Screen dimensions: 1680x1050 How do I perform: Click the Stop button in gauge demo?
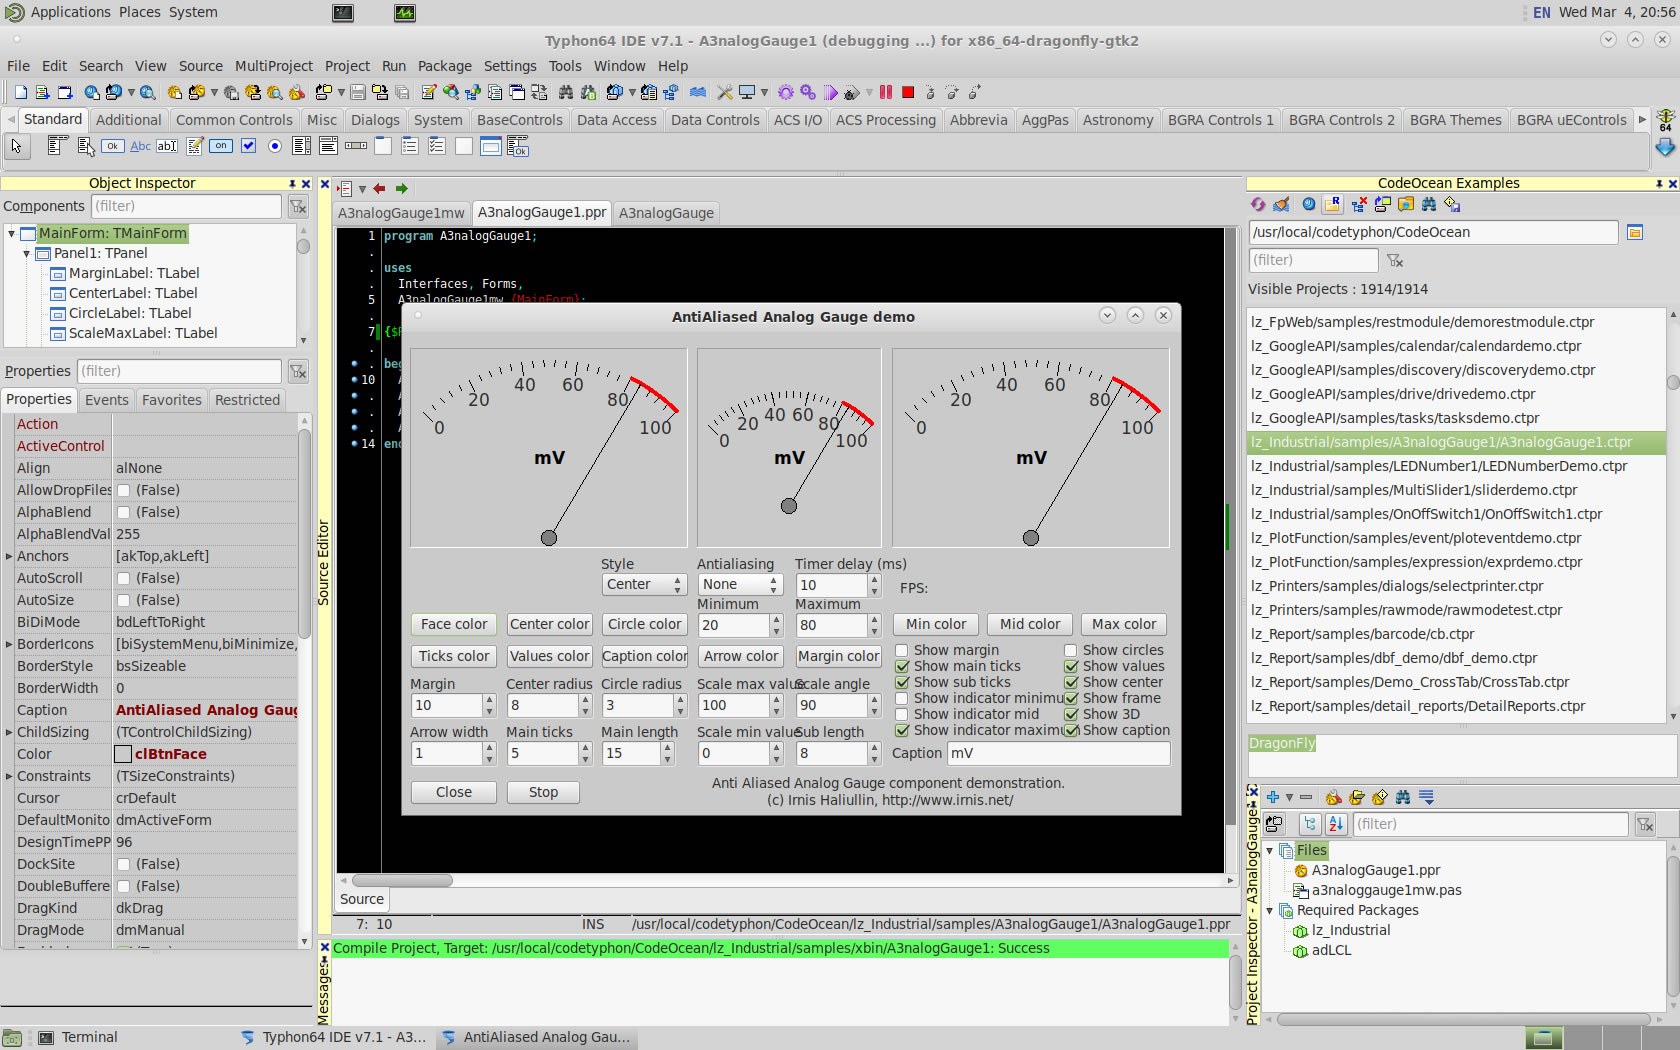pos(543,792)
